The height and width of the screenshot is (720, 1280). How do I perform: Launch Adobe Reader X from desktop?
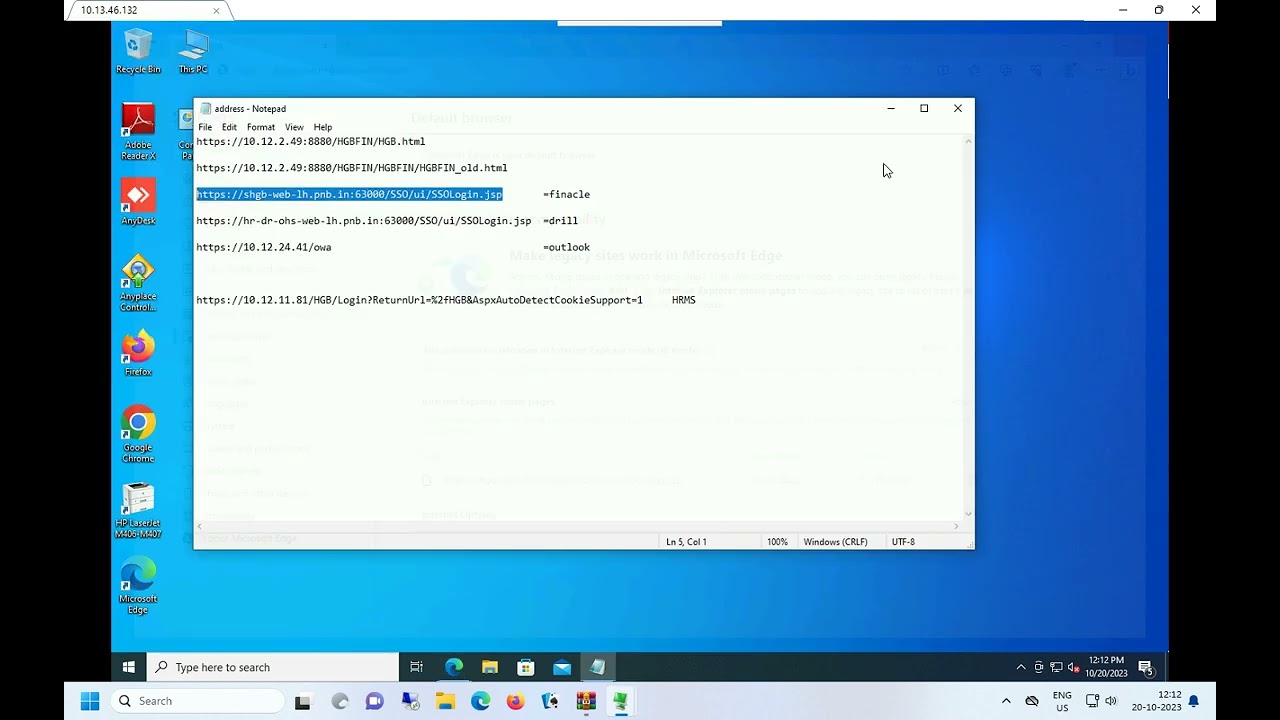[138, 132]
